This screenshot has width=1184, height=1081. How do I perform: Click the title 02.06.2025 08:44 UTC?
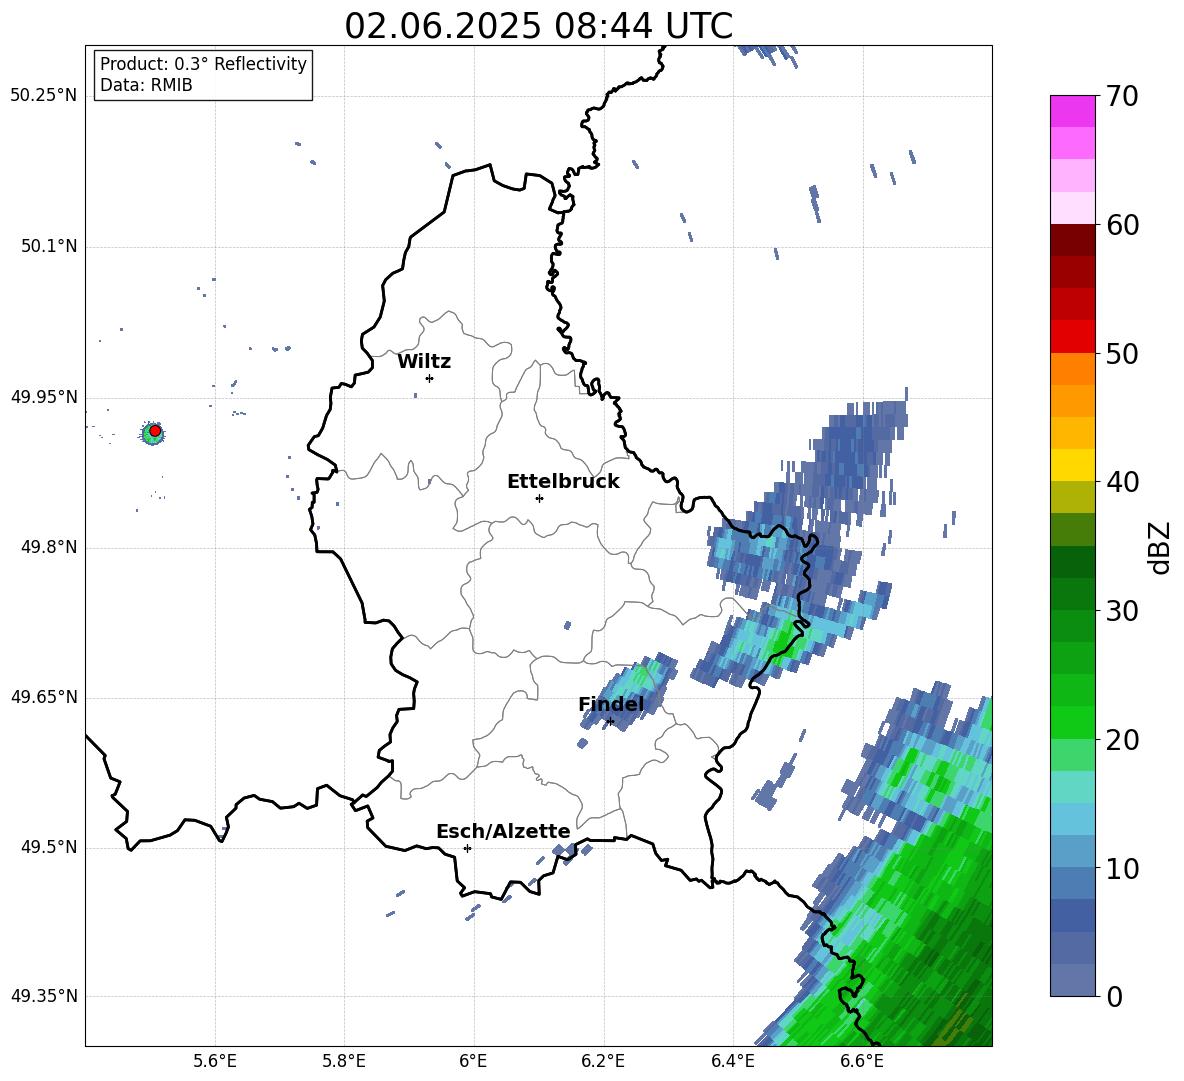pyautogui.click(x=538, y=26)
